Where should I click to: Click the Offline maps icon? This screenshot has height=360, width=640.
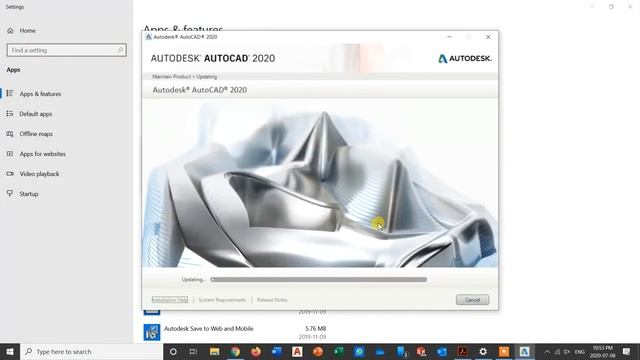click(10, 133)
